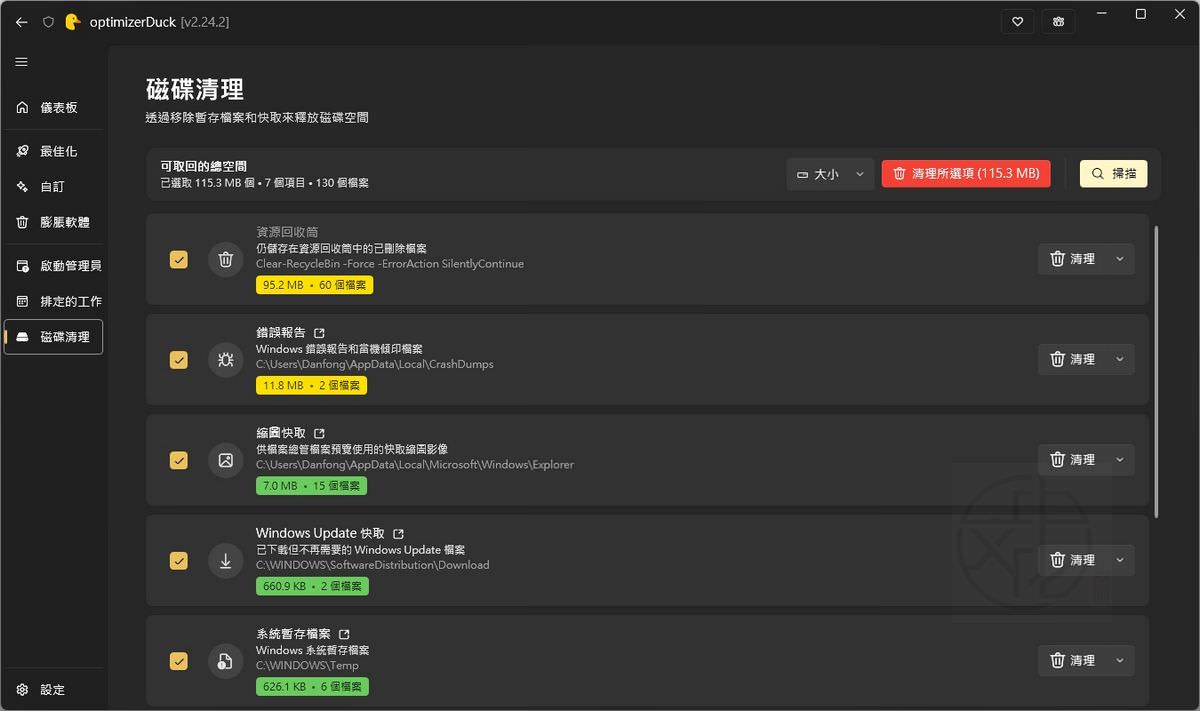The image size is (1200, 711).
Task: Click 清理 button for Windows Update 快取
Action: click(x=1072, y=560)
